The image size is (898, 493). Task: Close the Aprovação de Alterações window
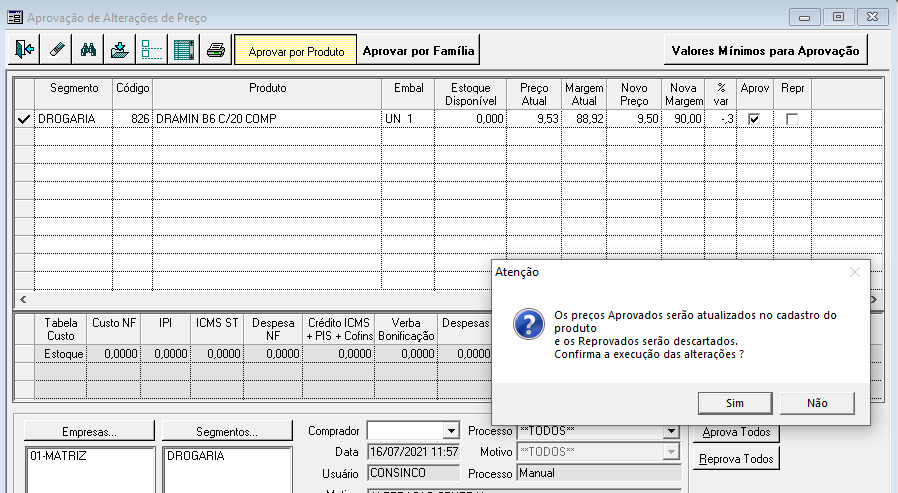[872, 17]
